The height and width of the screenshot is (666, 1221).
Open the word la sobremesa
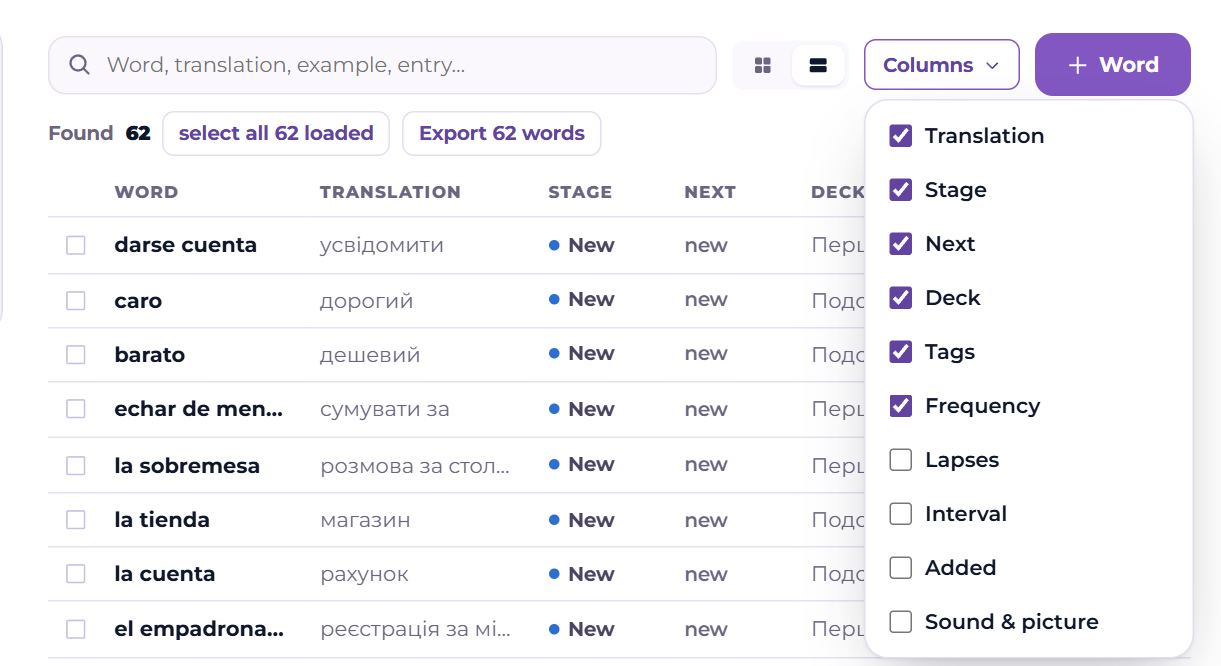pos(187,466)
